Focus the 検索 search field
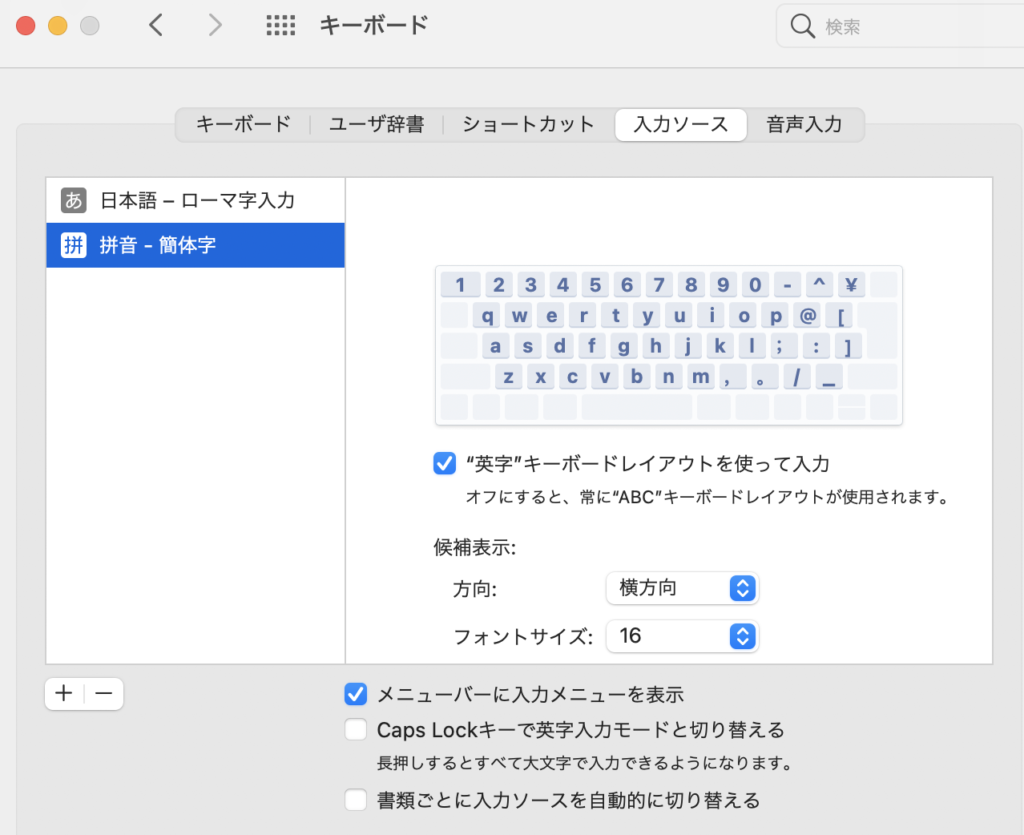Image resolution: width=1024 pixels, height=835 pixels. tap(901, 26)
